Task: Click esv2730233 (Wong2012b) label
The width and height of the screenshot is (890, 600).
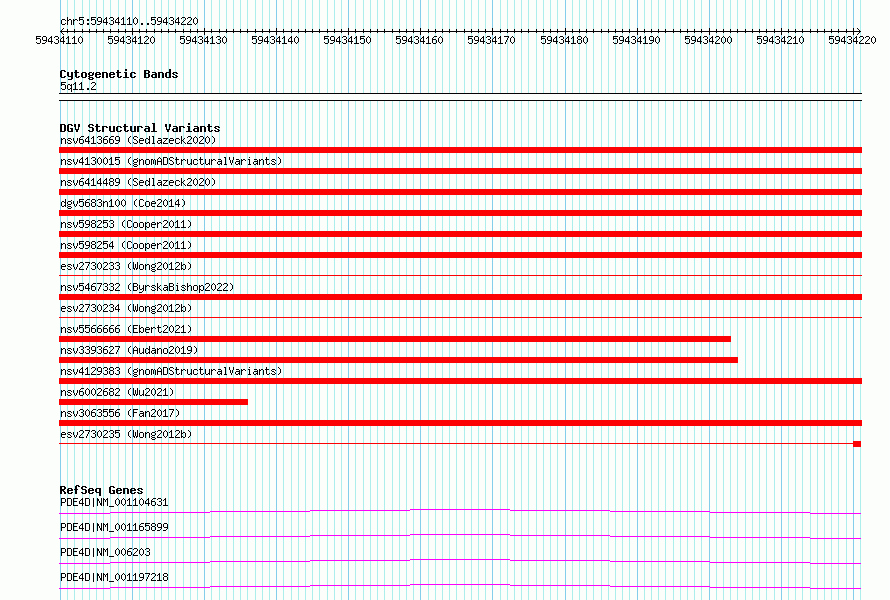Action: [126, 266]
